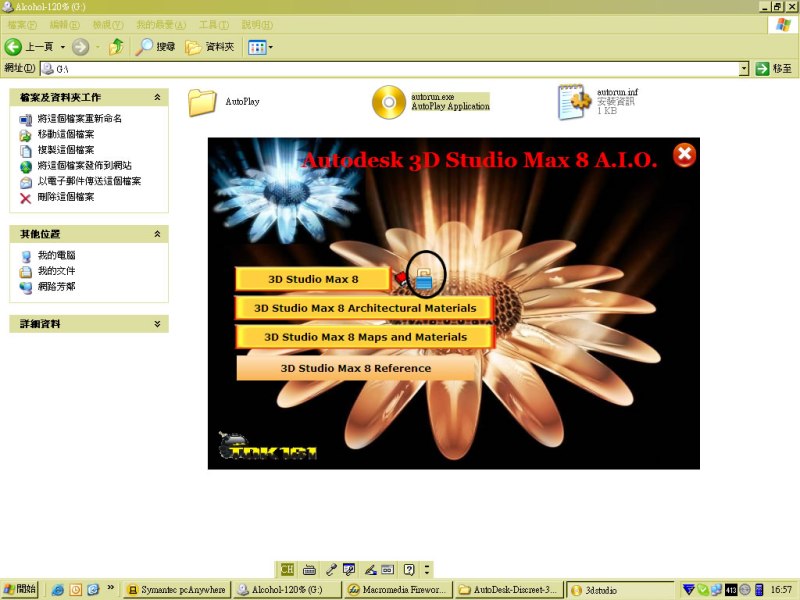
Task: Open the Tools menu
Action: (214, 24)
